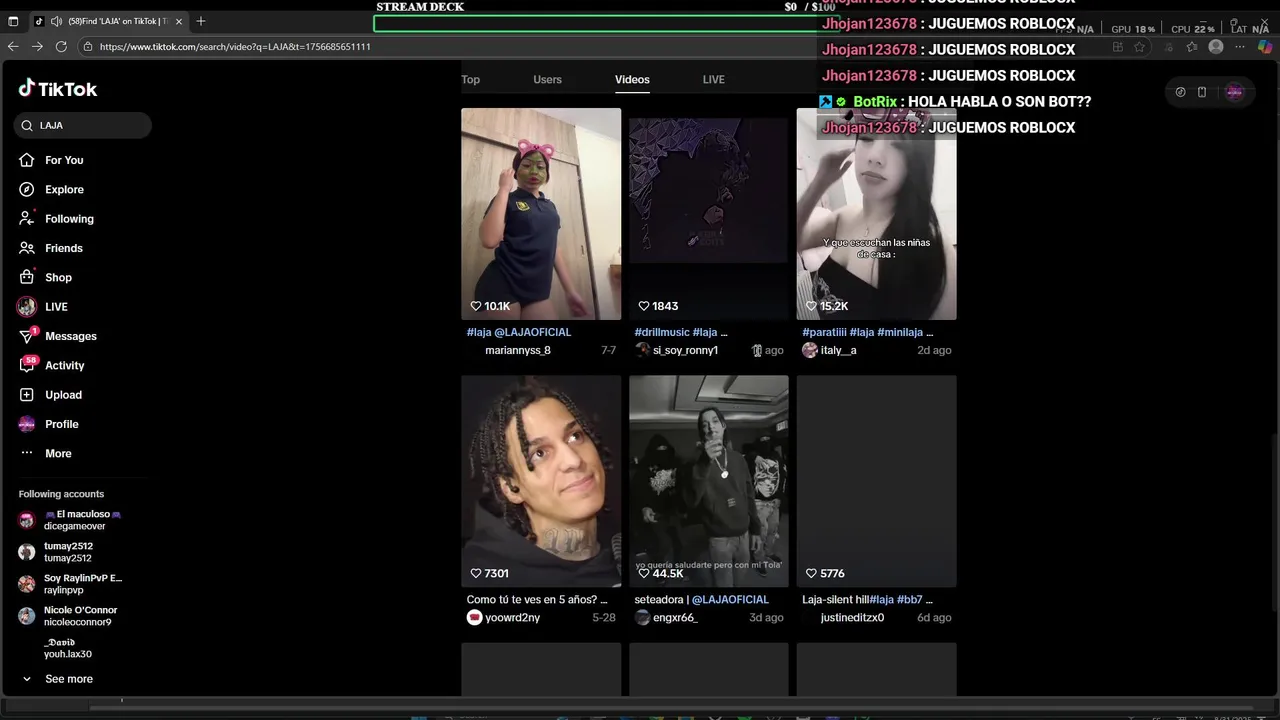
Task: Click the More three-dots icon
Action: [x=27, y=453]
